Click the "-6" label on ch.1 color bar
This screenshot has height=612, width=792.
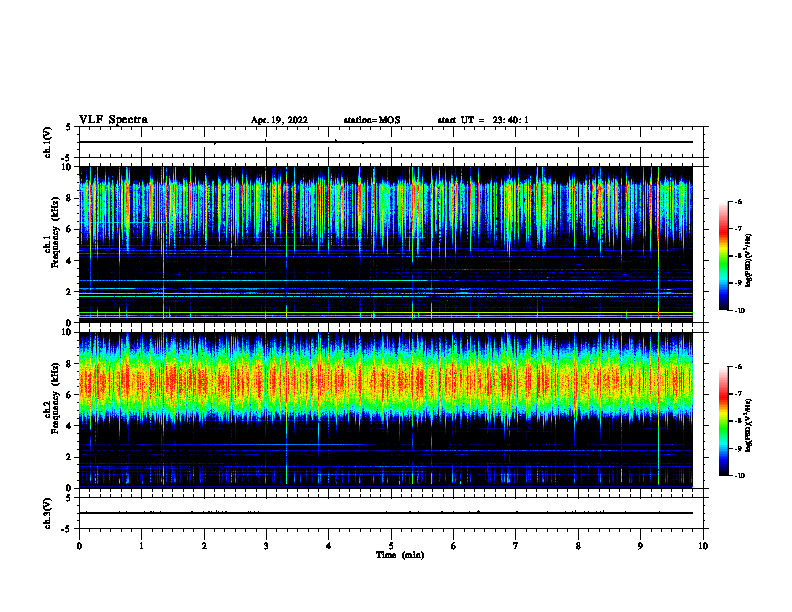pyautogui.click(x=737, y=201)
